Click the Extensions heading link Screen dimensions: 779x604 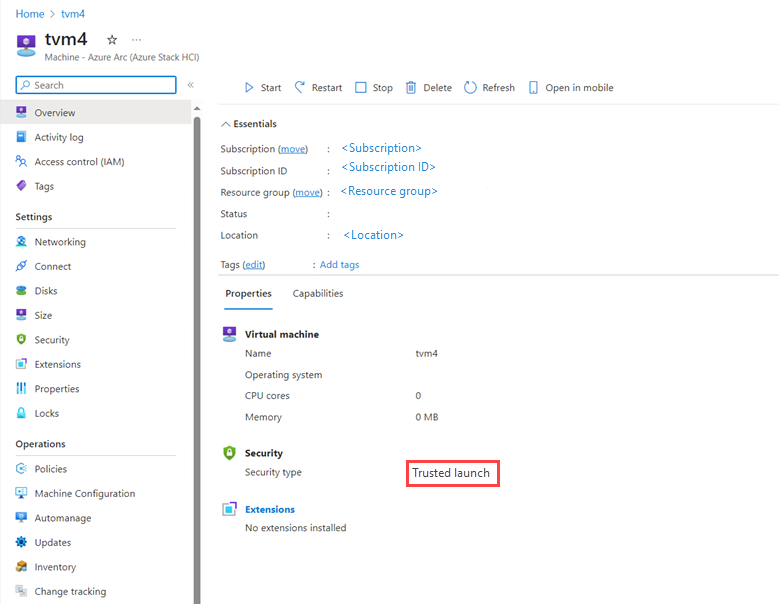point(270,510)
